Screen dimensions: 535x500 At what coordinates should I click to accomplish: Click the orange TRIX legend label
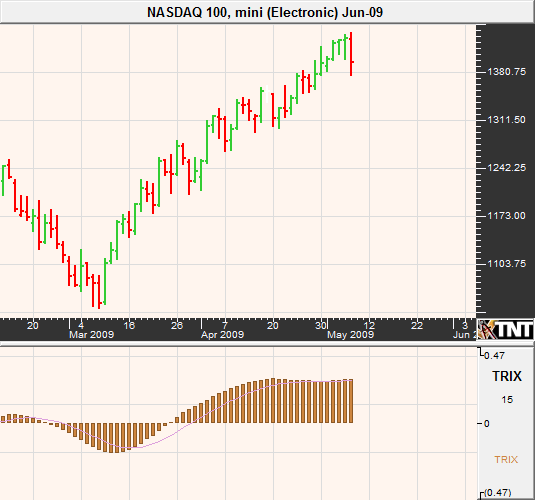coord(506,459)
